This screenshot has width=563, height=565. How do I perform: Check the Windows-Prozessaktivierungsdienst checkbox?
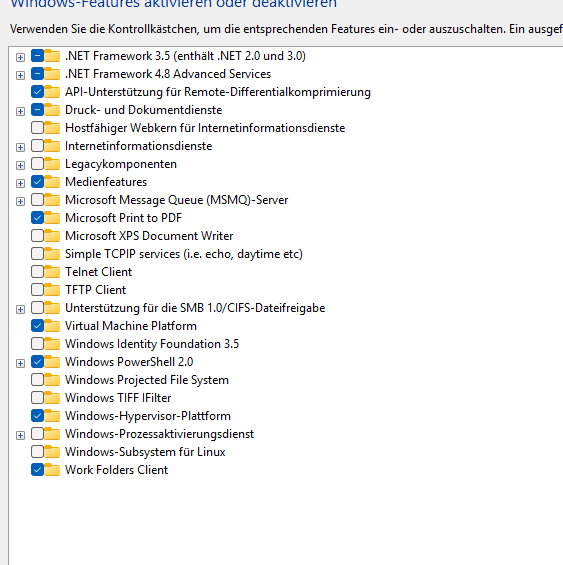37,434
